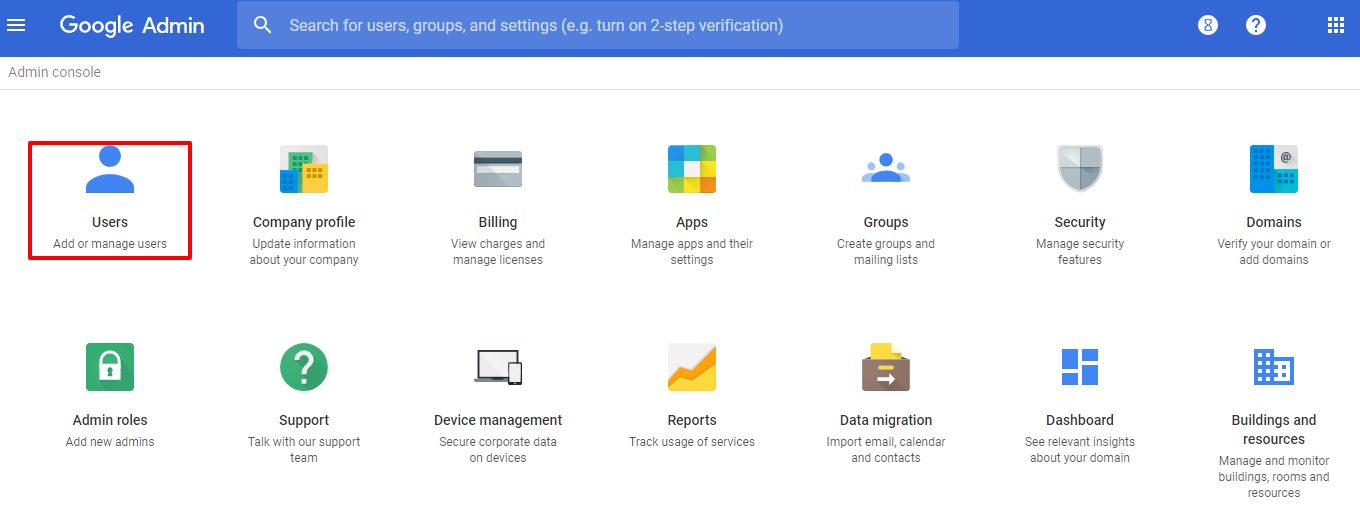Open the Company profile buildings icon
Screen dimensions: 1360x527
[x=304, y=169]
